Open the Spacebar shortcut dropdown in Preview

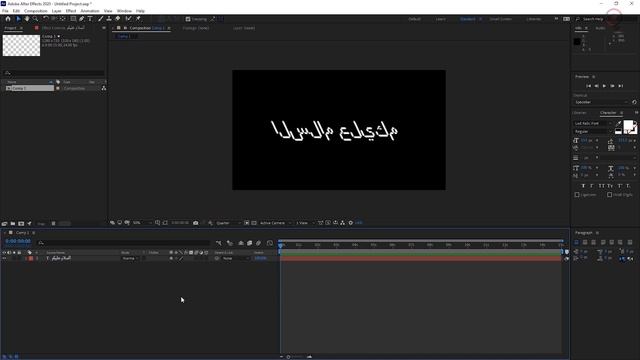tap(602, 102)
